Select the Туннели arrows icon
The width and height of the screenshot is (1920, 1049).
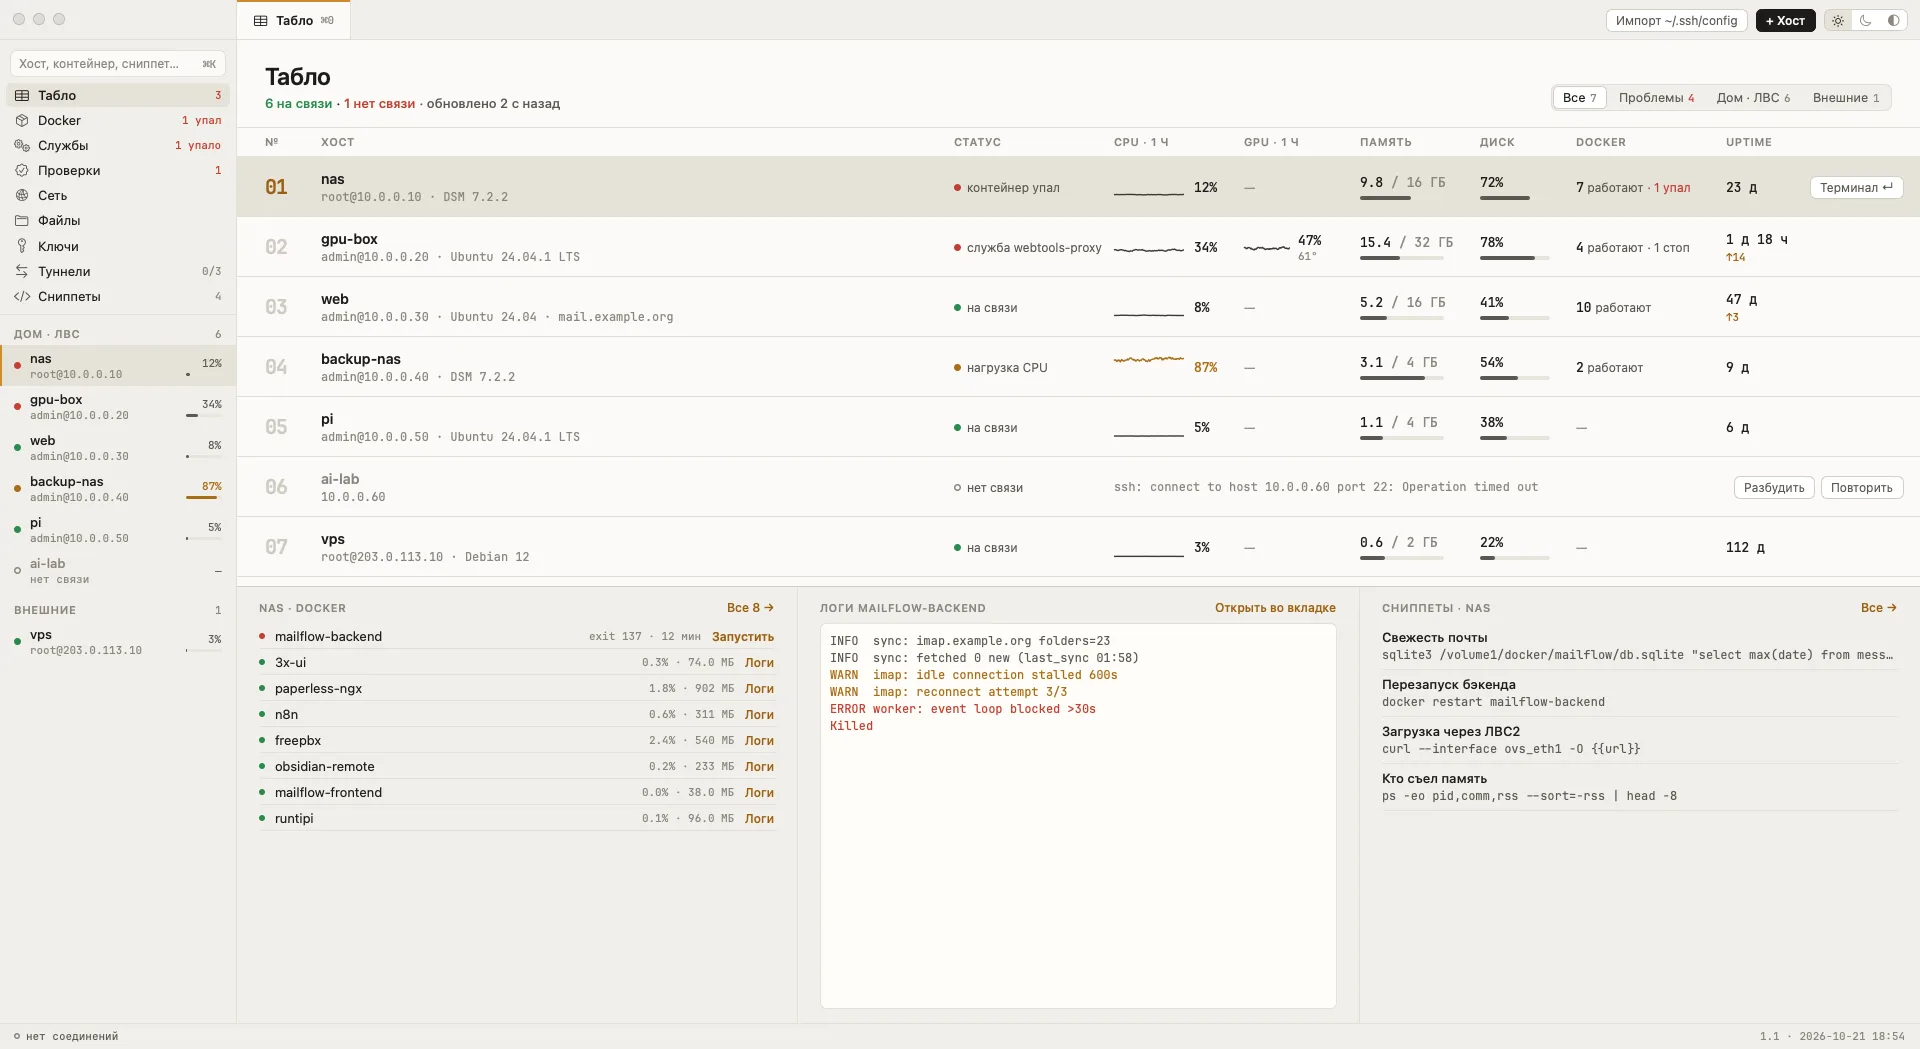coord(22,271)
